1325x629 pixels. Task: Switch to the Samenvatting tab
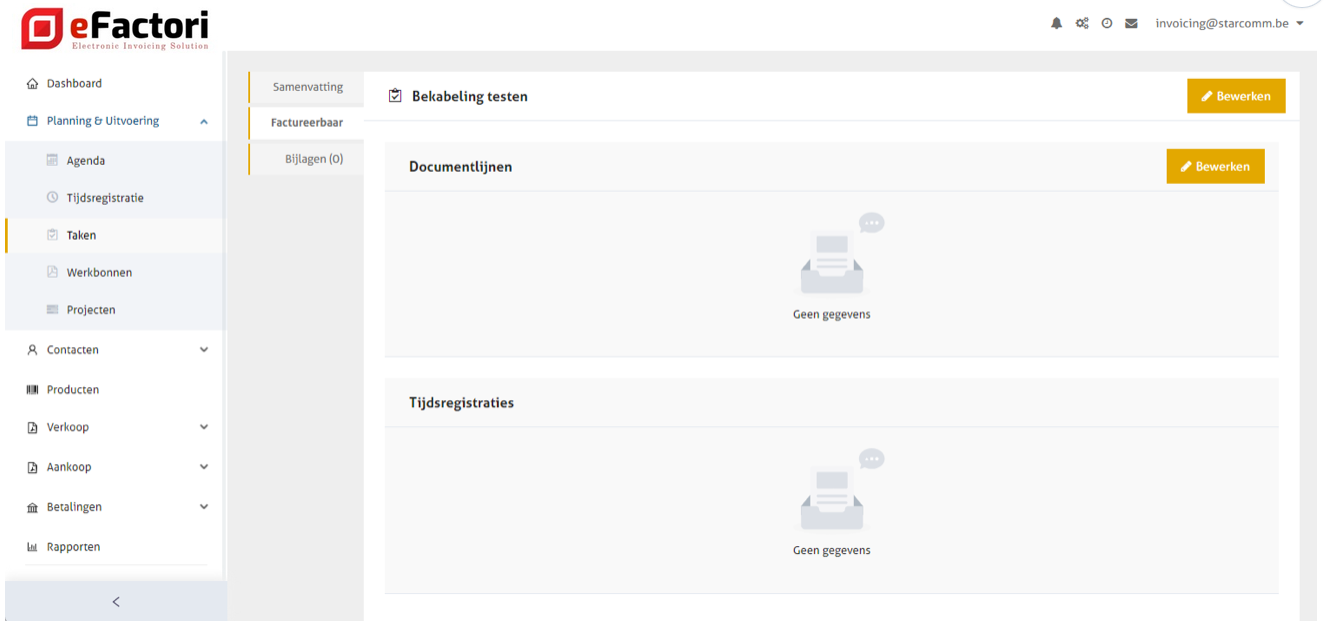(307, 87)
